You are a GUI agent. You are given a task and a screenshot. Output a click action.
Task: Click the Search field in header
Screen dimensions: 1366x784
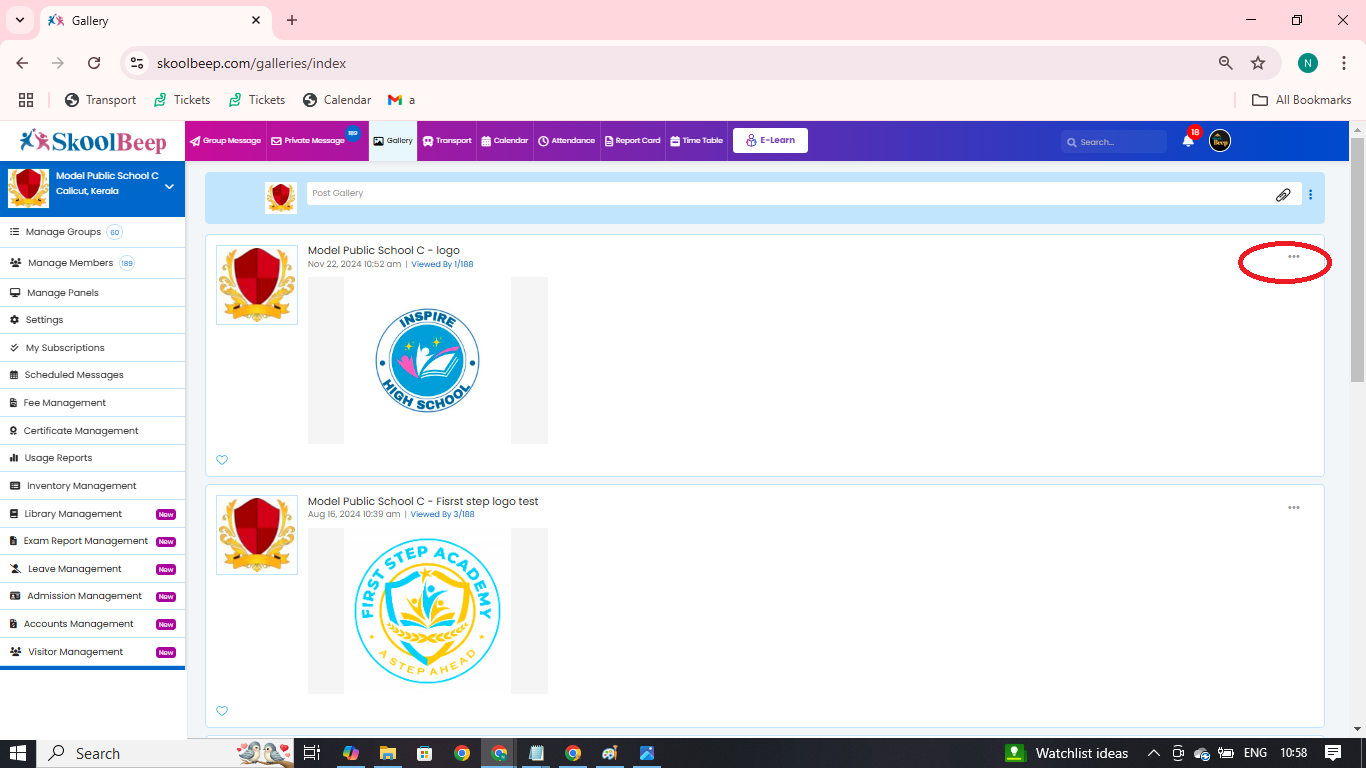click(1114, 142)
